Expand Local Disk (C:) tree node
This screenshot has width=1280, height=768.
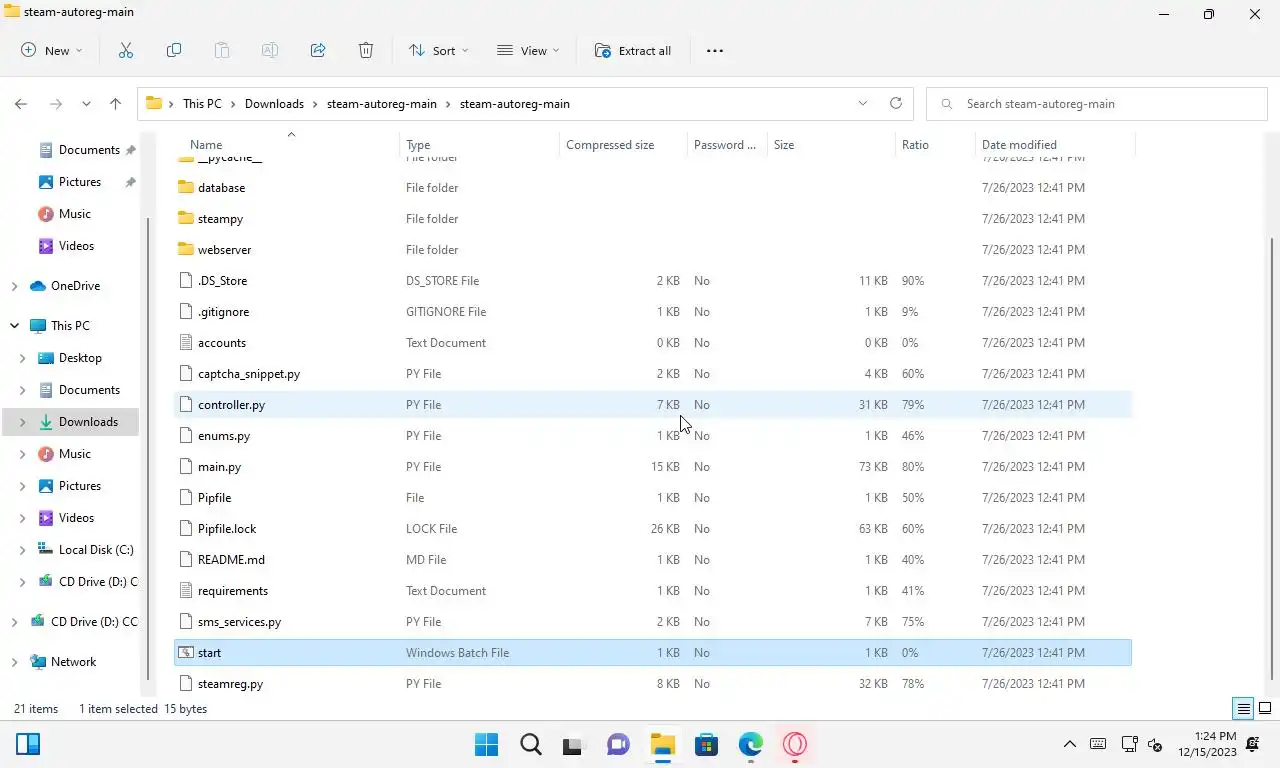pyautogui.click(x=23, y=550)
